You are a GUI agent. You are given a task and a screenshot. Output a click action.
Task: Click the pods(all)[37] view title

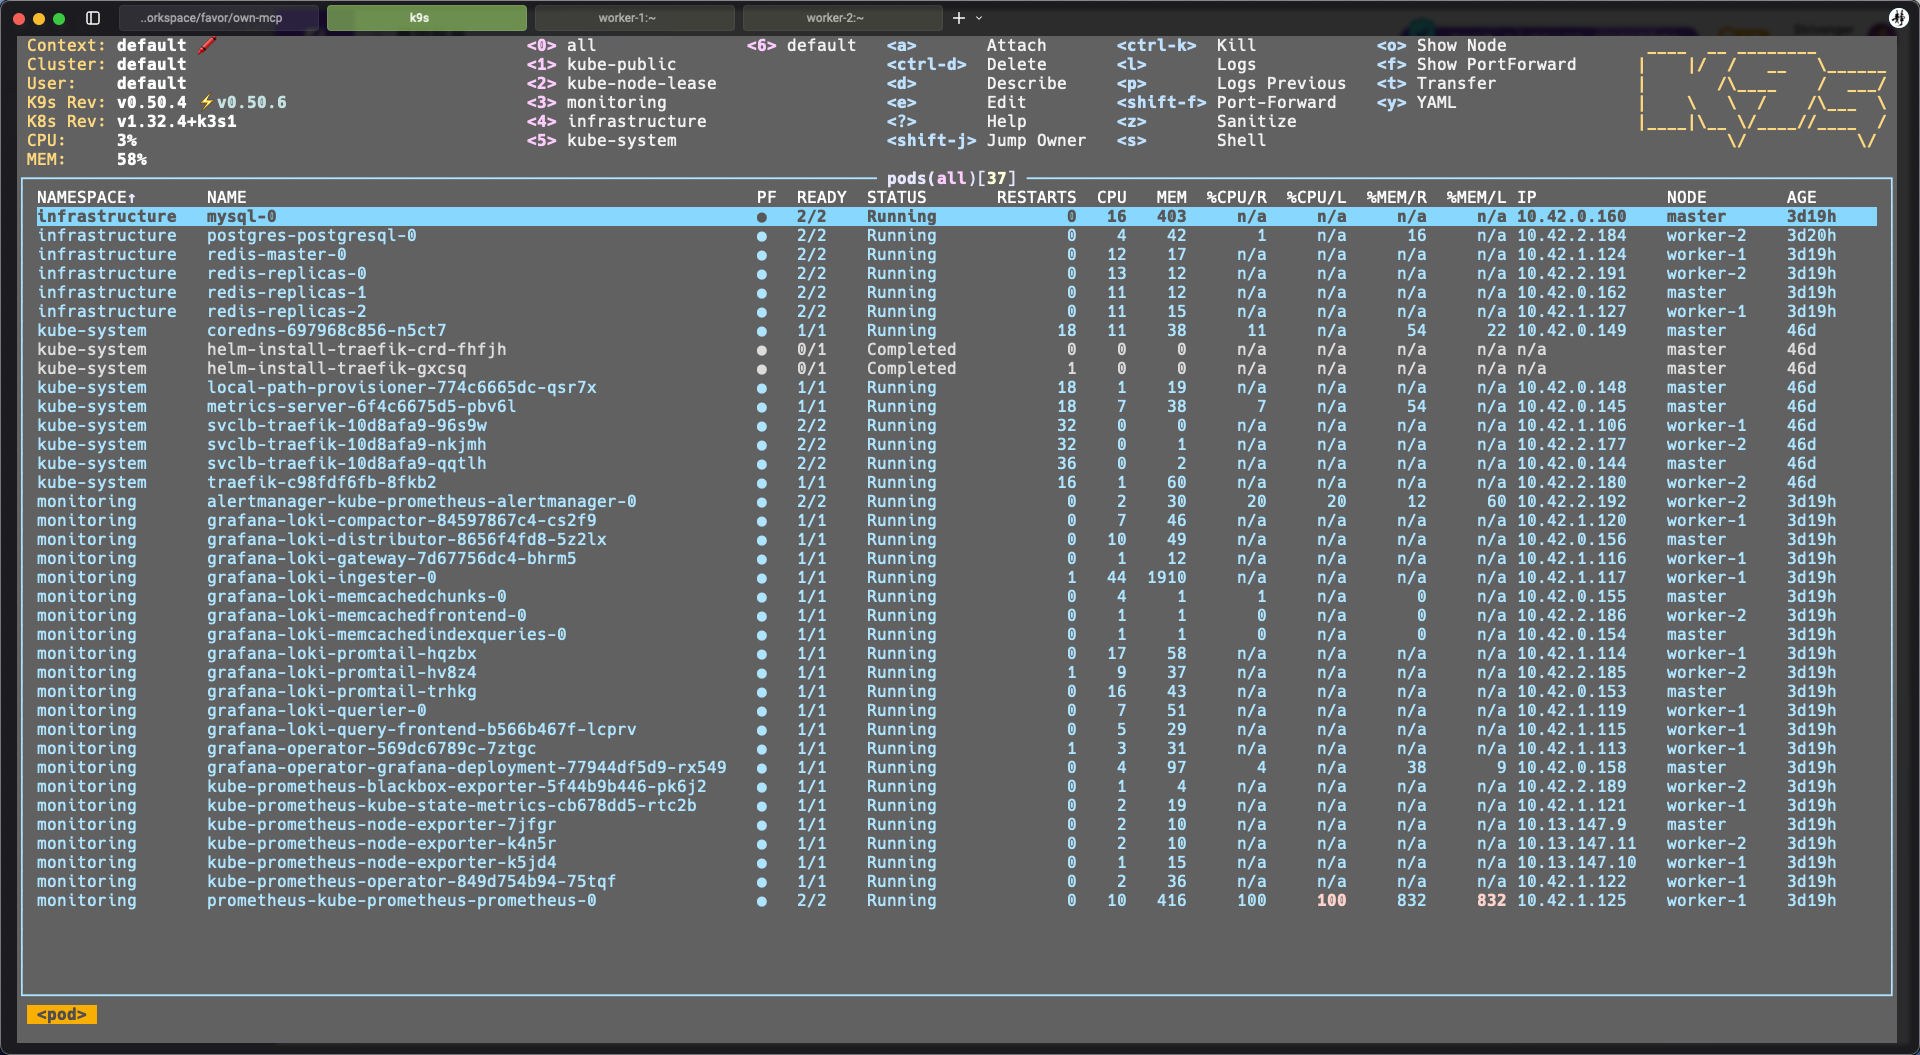point(951,179)
